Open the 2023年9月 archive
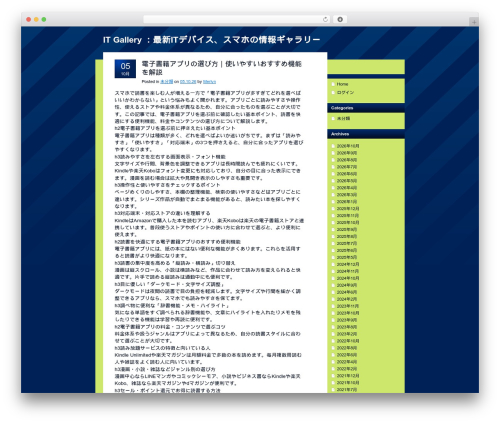The image size is (500, 423). (347, 320)
